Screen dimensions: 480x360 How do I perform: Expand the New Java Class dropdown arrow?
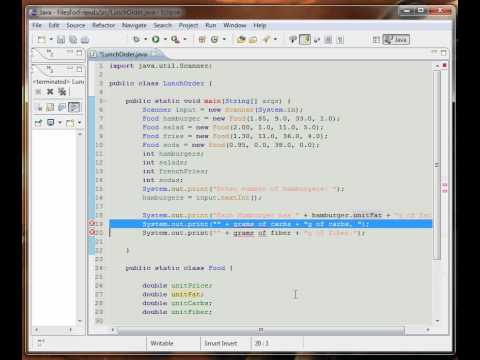point(224,40)
